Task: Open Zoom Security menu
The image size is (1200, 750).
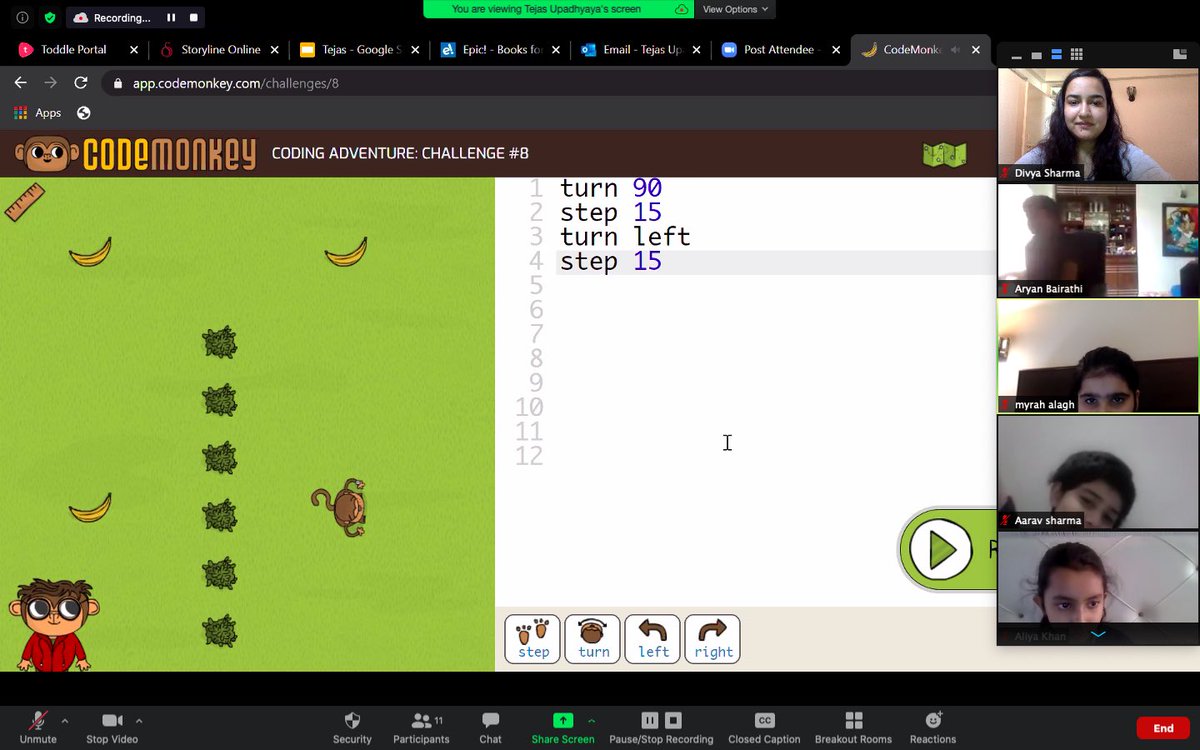Action: [352, 727]
